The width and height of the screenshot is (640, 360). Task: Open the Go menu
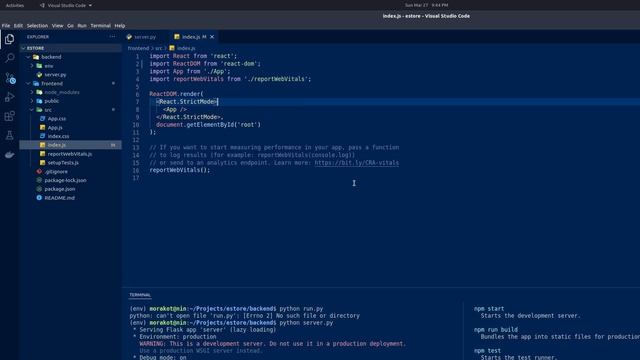tap(71, 25)
